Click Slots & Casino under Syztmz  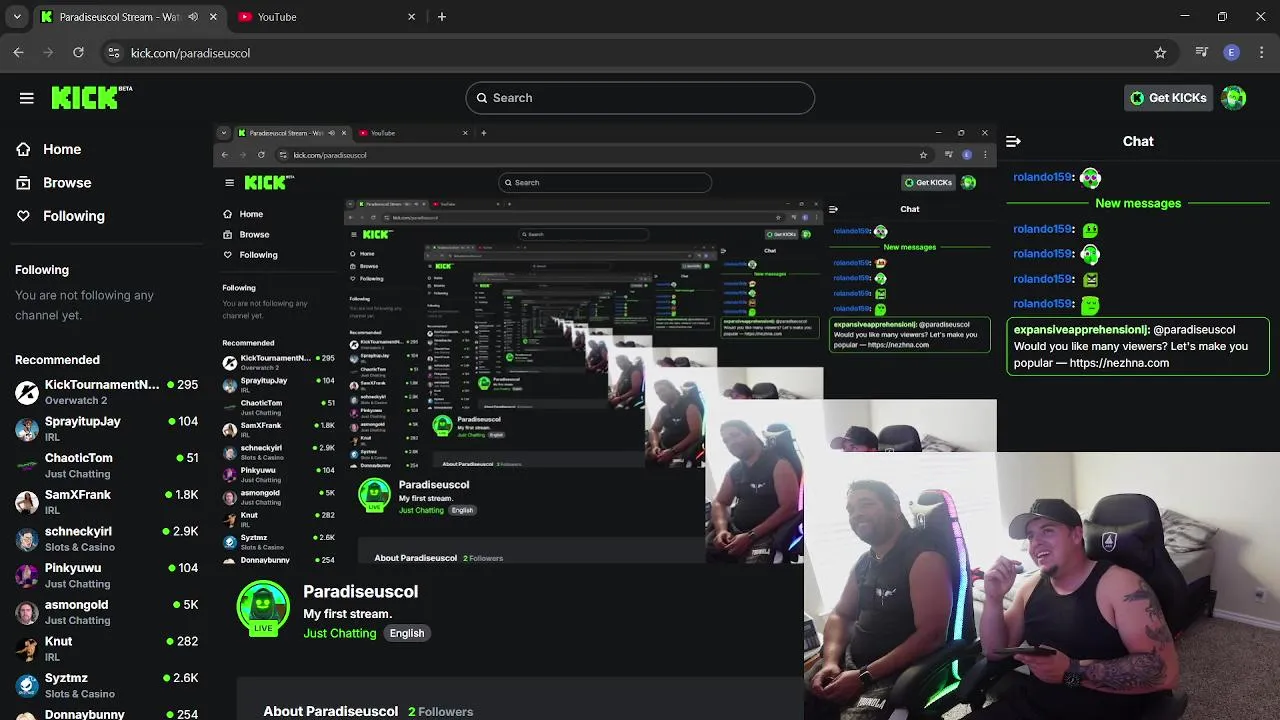[80, 694]
